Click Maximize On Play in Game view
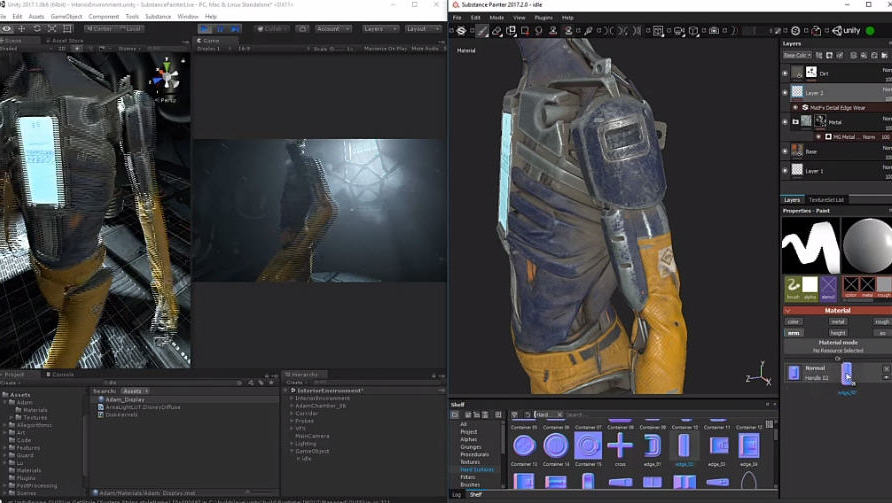Image resolution: width=892 pixels, height=503 pixels. coord(385,49)
